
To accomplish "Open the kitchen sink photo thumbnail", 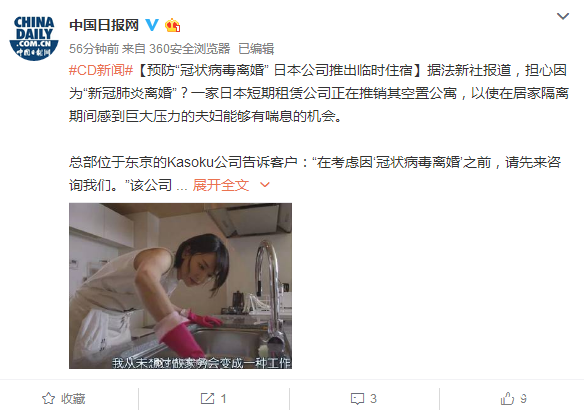I will [180, 286].
